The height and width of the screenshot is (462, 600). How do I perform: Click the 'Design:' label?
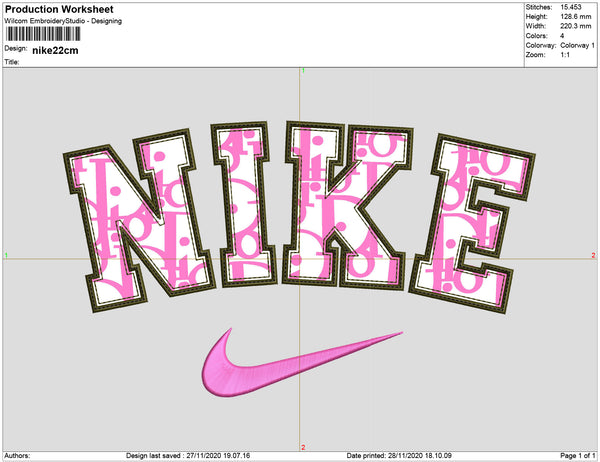tap(16, 49)
